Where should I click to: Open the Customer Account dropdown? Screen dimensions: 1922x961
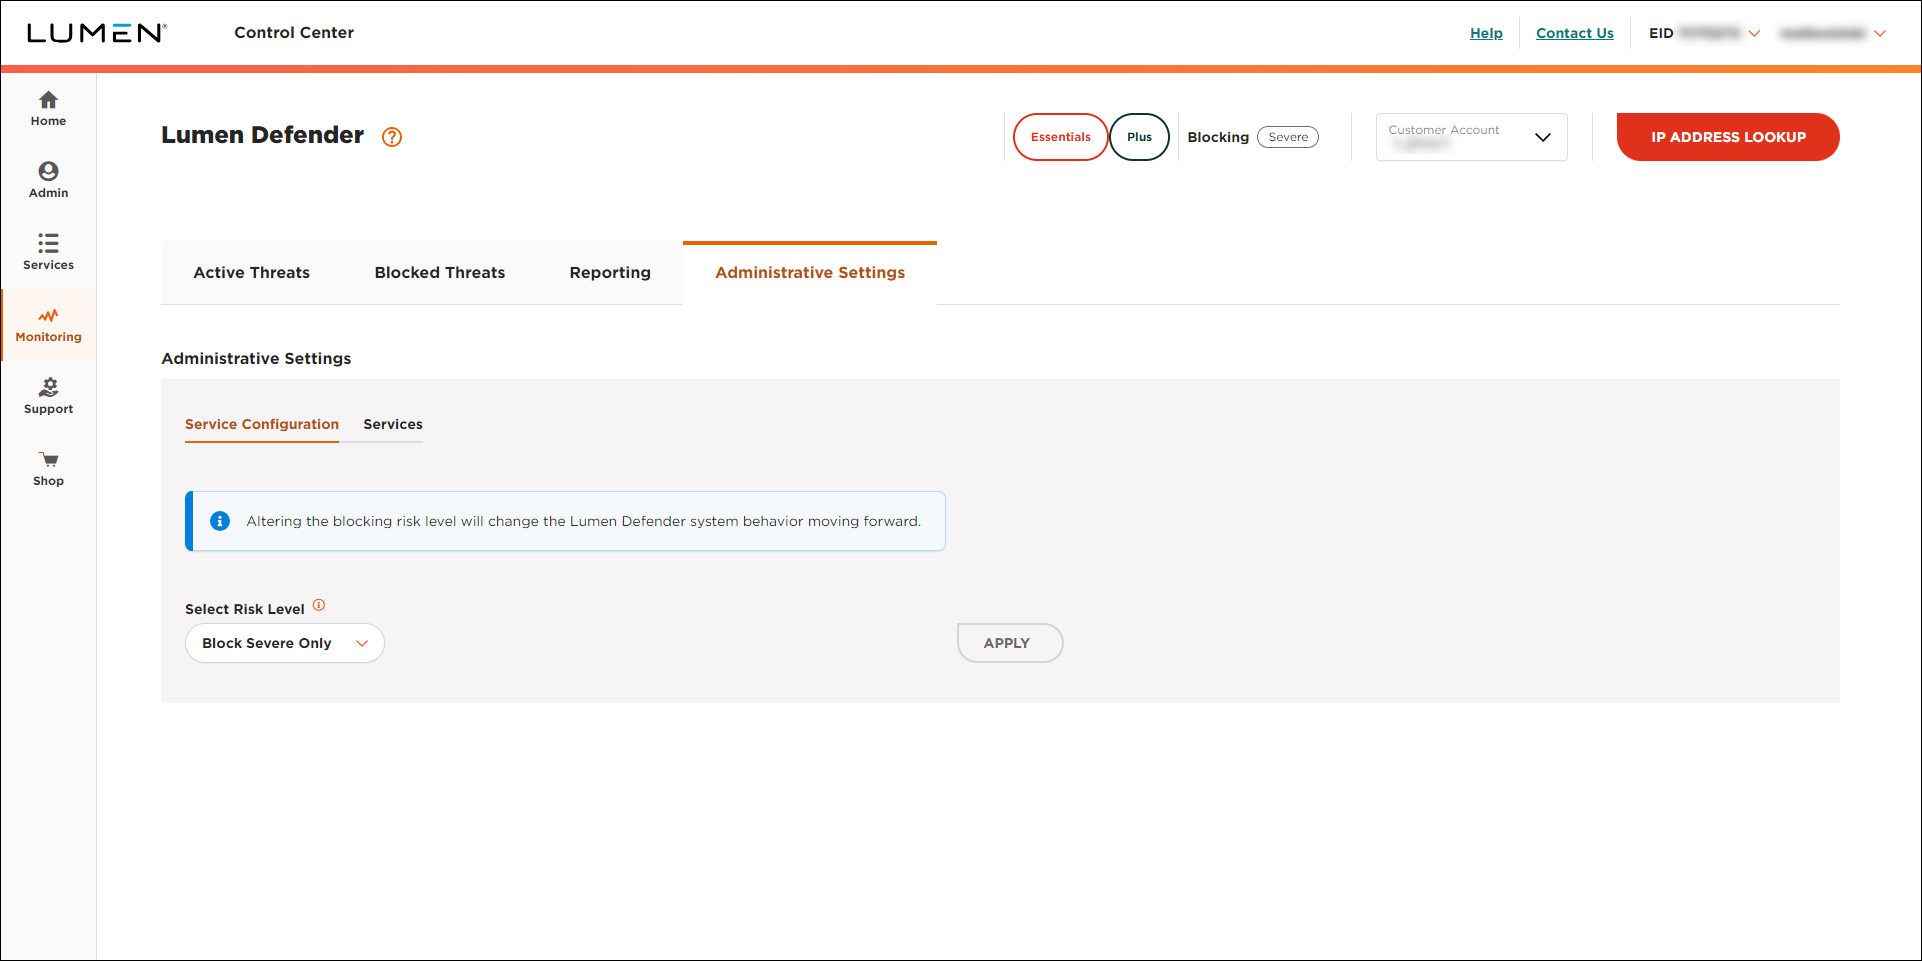(x=1471, y=137)
